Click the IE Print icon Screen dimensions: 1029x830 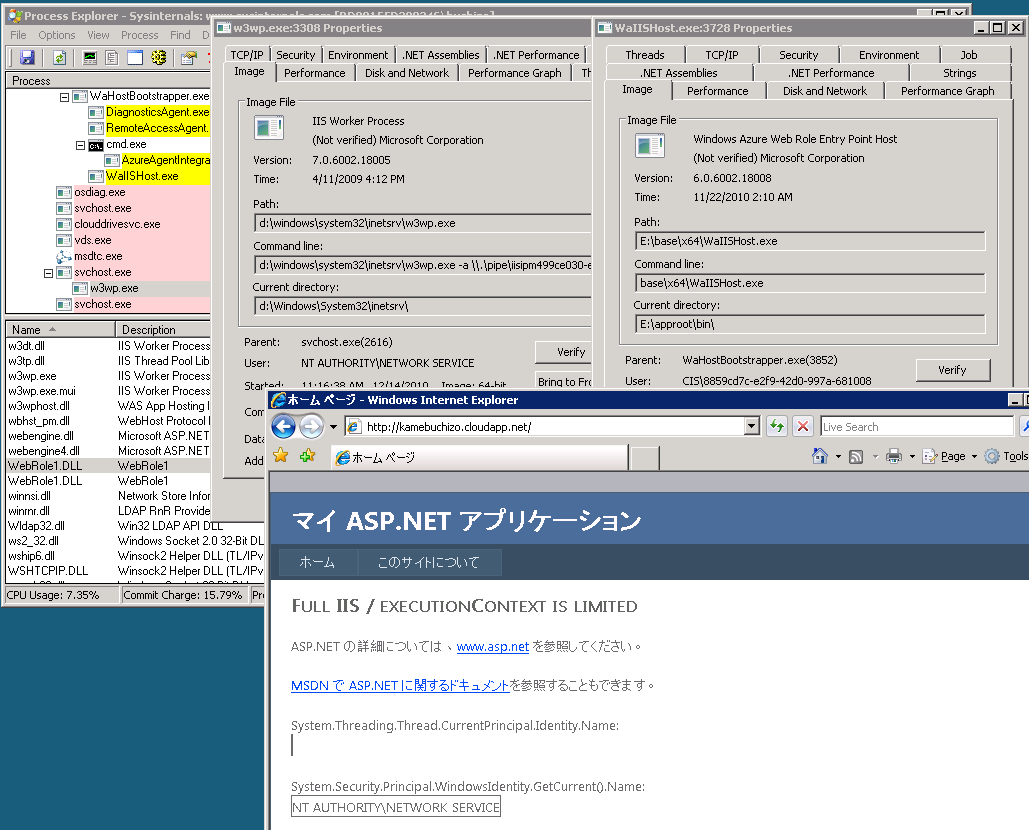click(893, 456)
